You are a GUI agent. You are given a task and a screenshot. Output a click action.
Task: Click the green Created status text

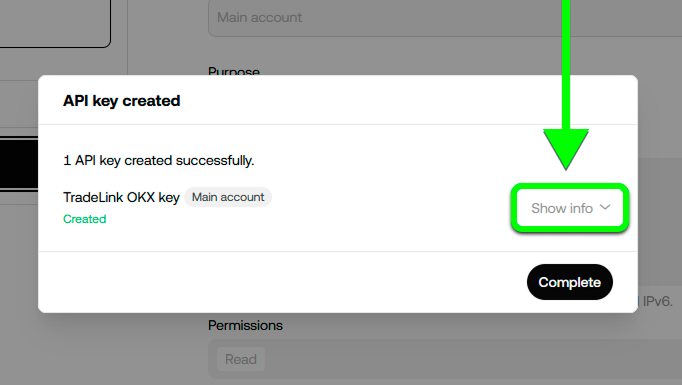[84, 219]
